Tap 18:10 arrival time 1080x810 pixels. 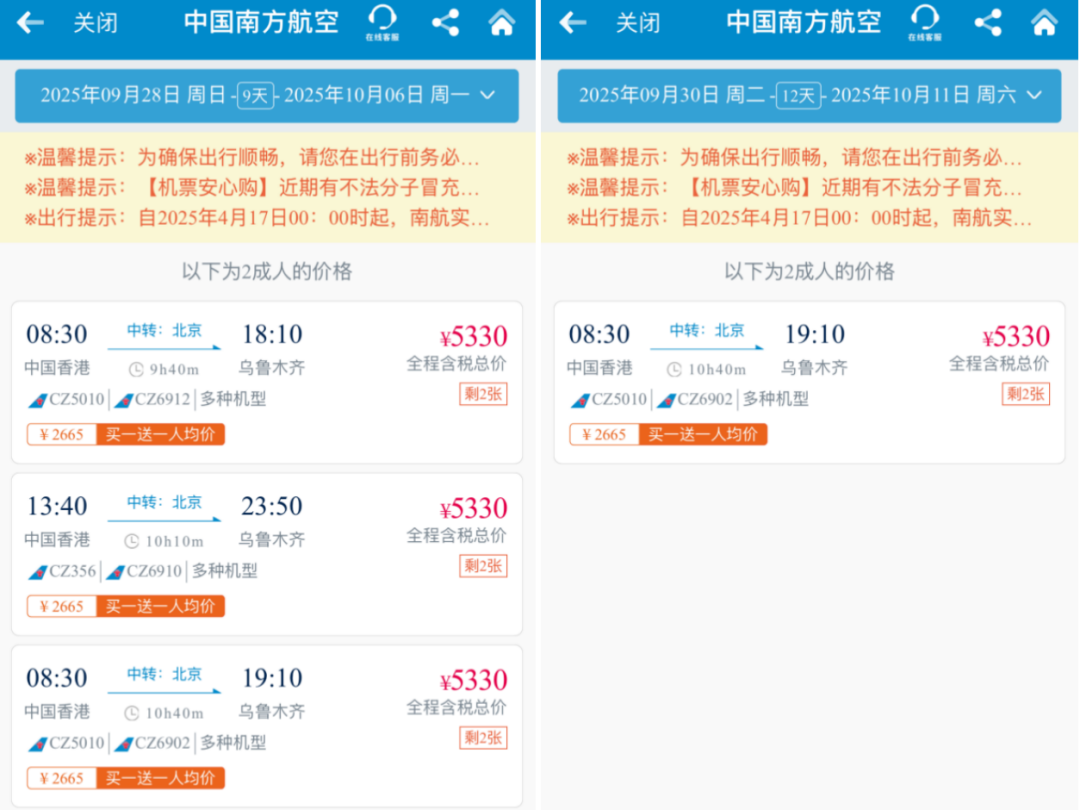coord(272,335)
